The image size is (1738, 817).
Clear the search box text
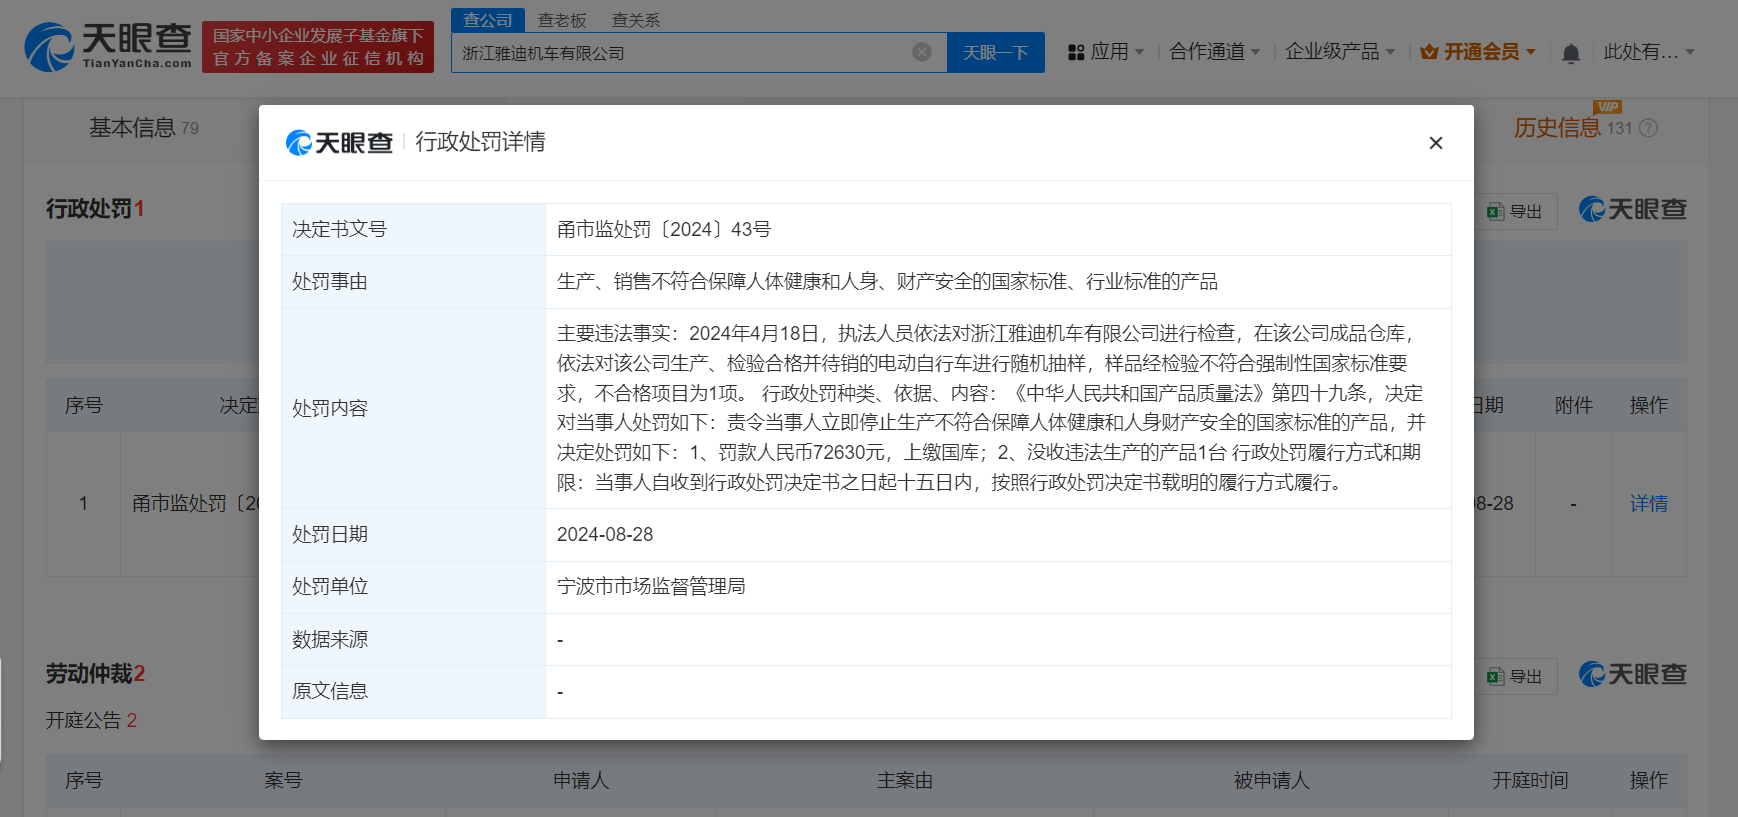(922, 52)
